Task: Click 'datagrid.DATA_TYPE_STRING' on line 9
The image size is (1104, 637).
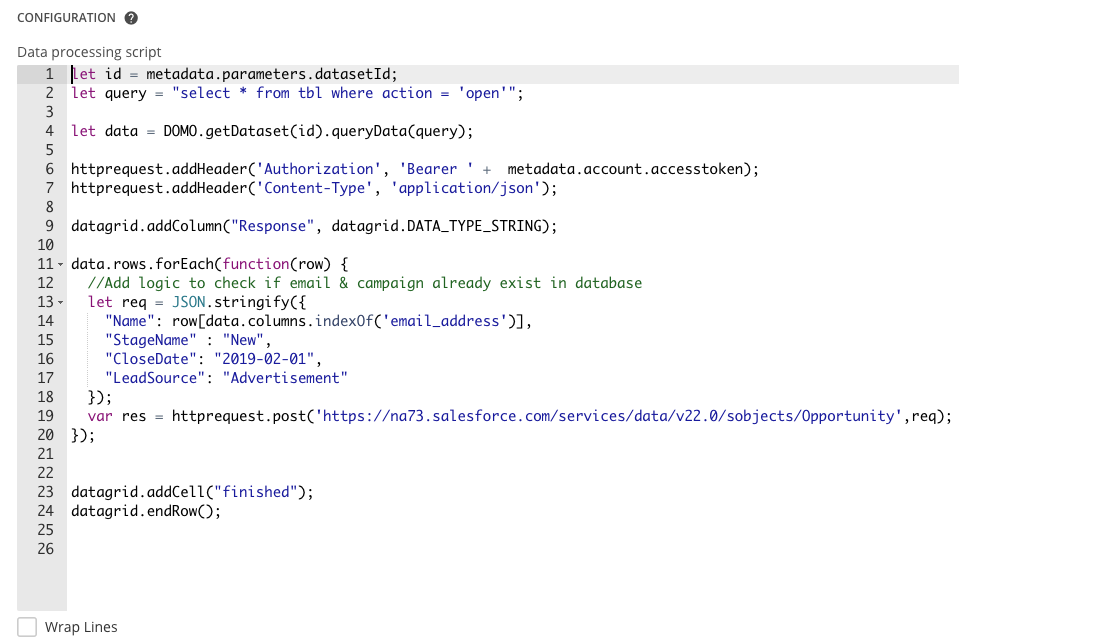Action: [x=437, y=226]
